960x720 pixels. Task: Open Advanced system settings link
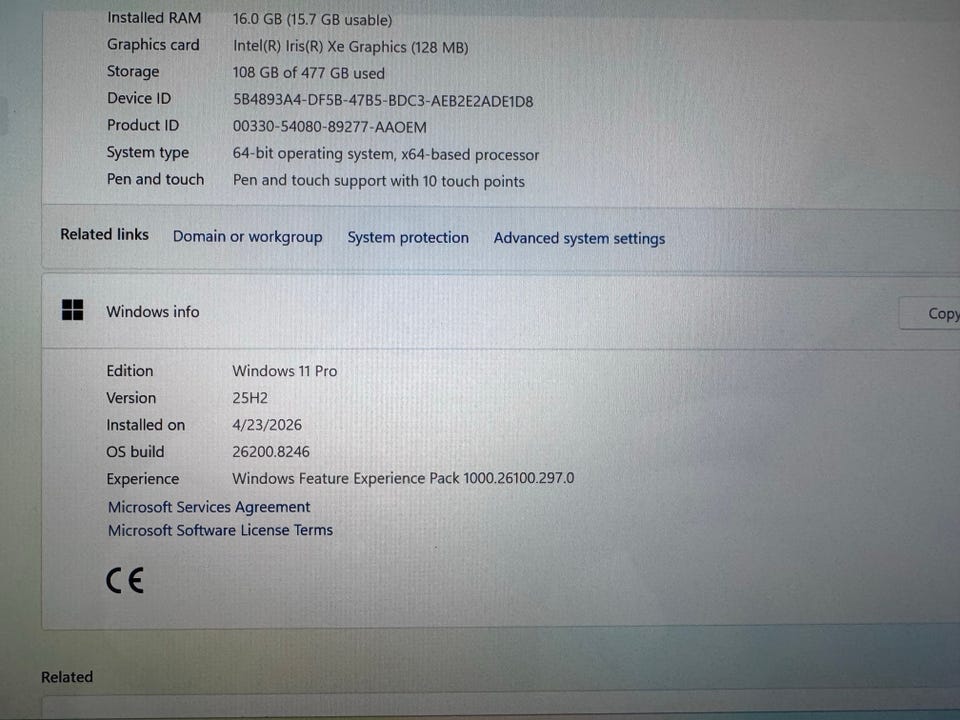[579, 238]
